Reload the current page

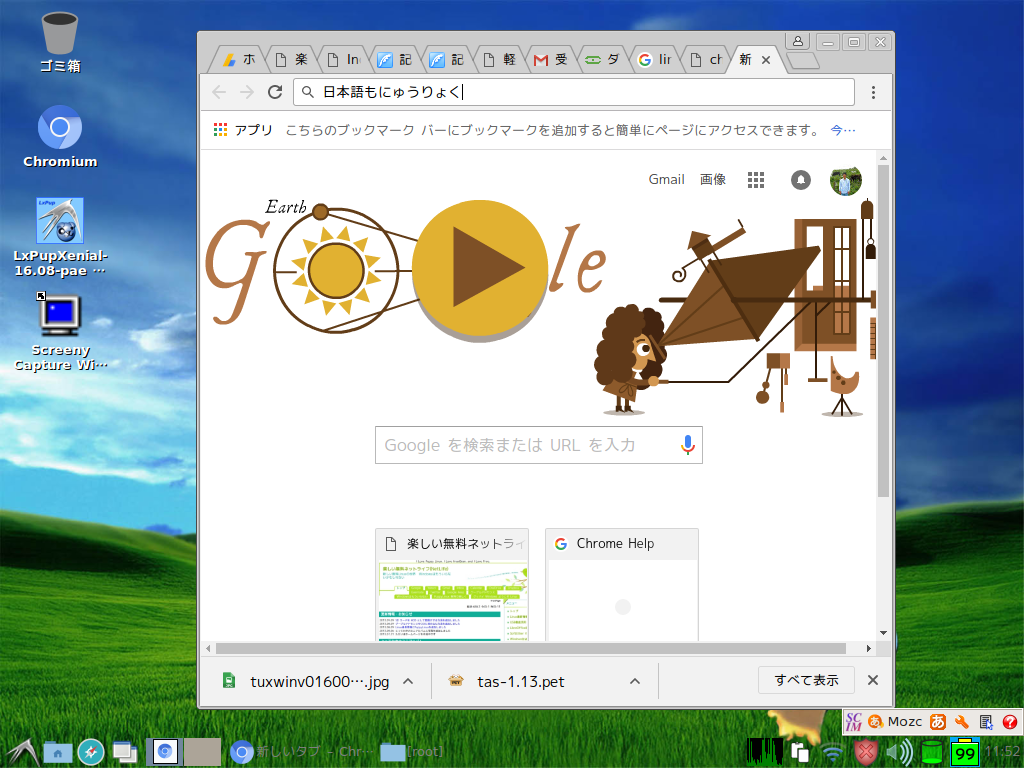pos(275,92)
